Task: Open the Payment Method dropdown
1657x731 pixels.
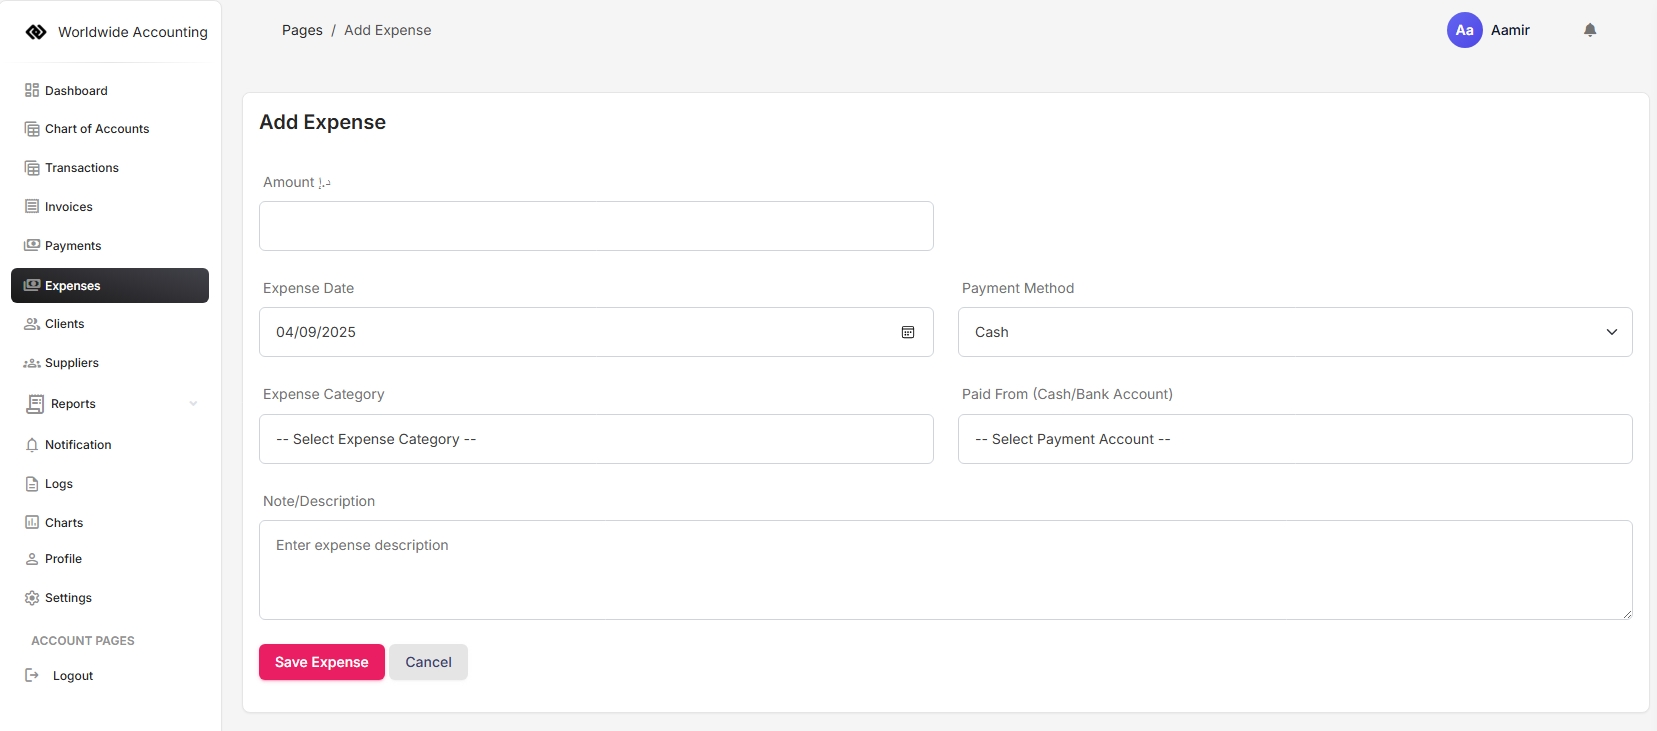Action: 1294,332
